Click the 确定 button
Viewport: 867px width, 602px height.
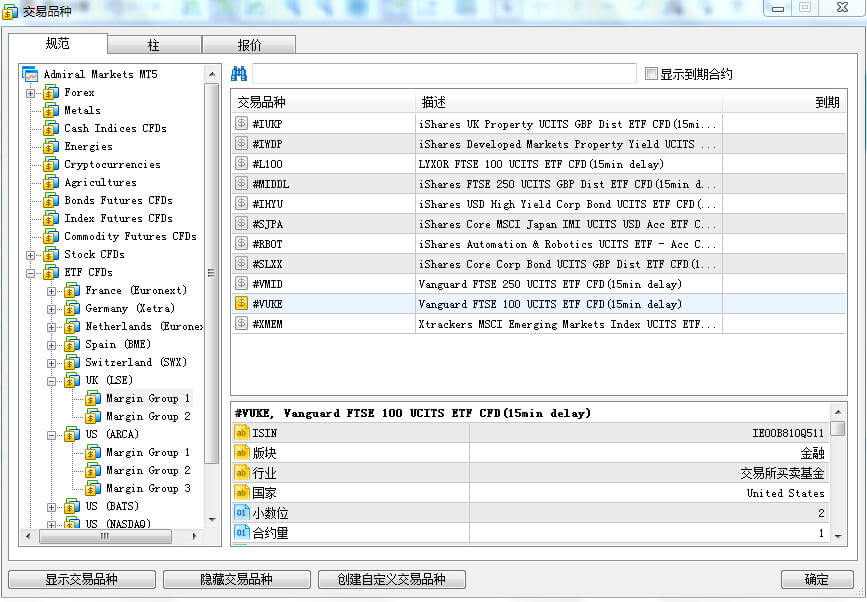point(817,579)
